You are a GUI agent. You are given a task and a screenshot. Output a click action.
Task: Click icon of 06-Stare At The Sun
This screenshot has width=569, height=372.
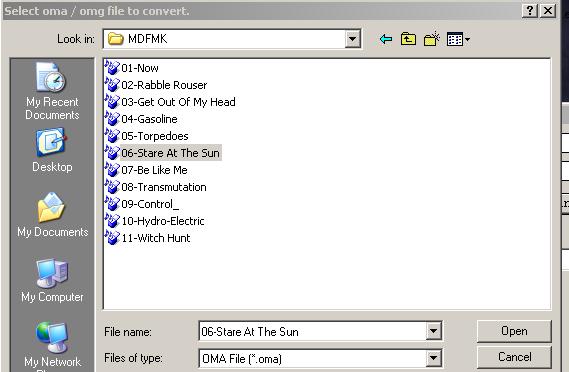click(112, 153)
